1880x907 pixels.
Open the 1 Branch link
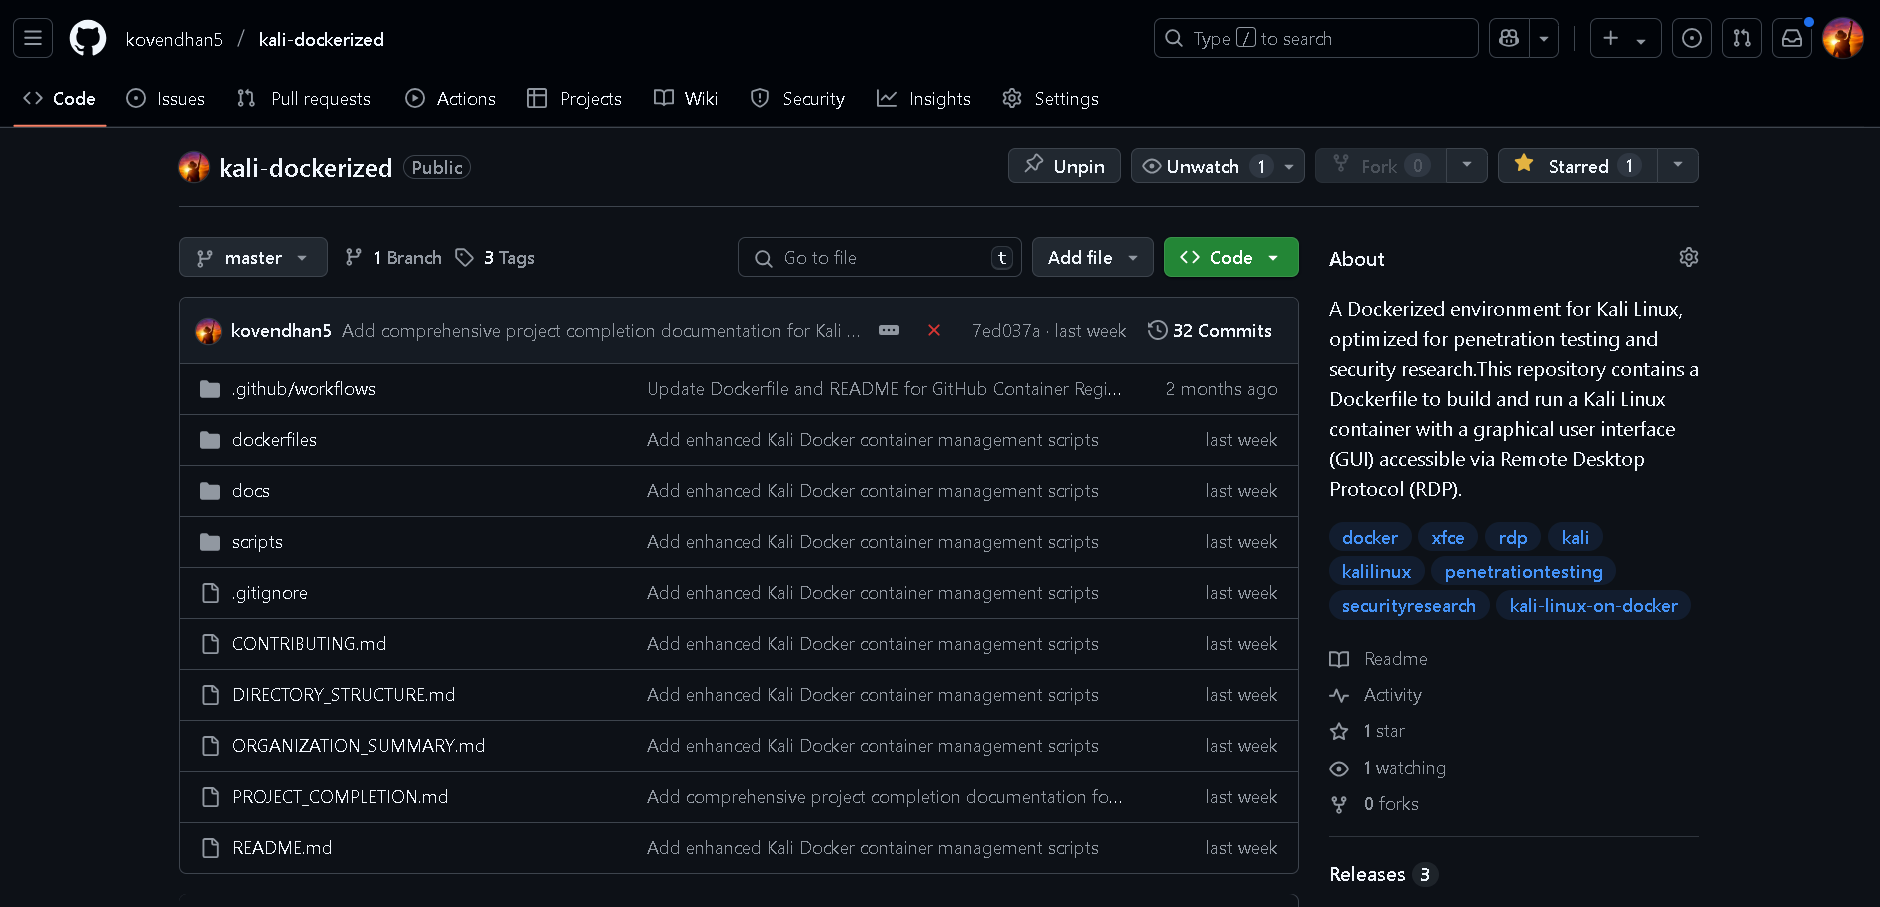tap(393, 257)
